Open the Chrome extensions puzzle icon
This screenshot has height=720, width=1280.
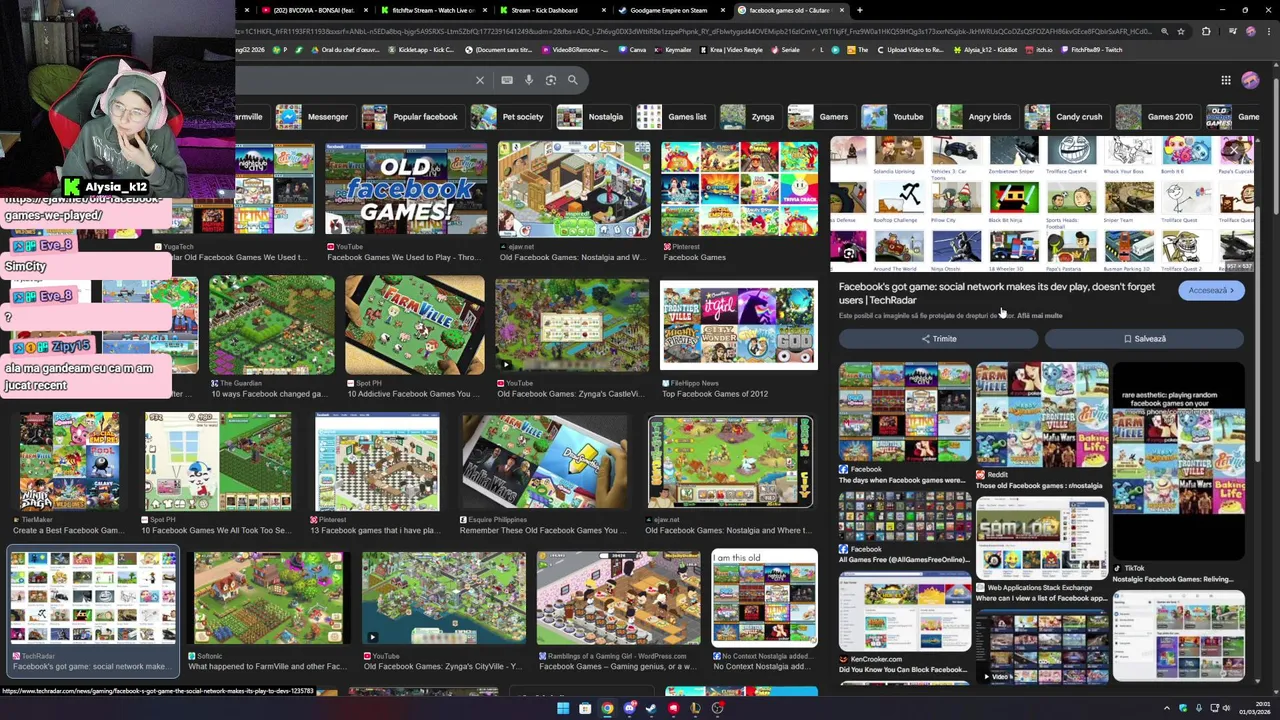[x=1206, y=31]
